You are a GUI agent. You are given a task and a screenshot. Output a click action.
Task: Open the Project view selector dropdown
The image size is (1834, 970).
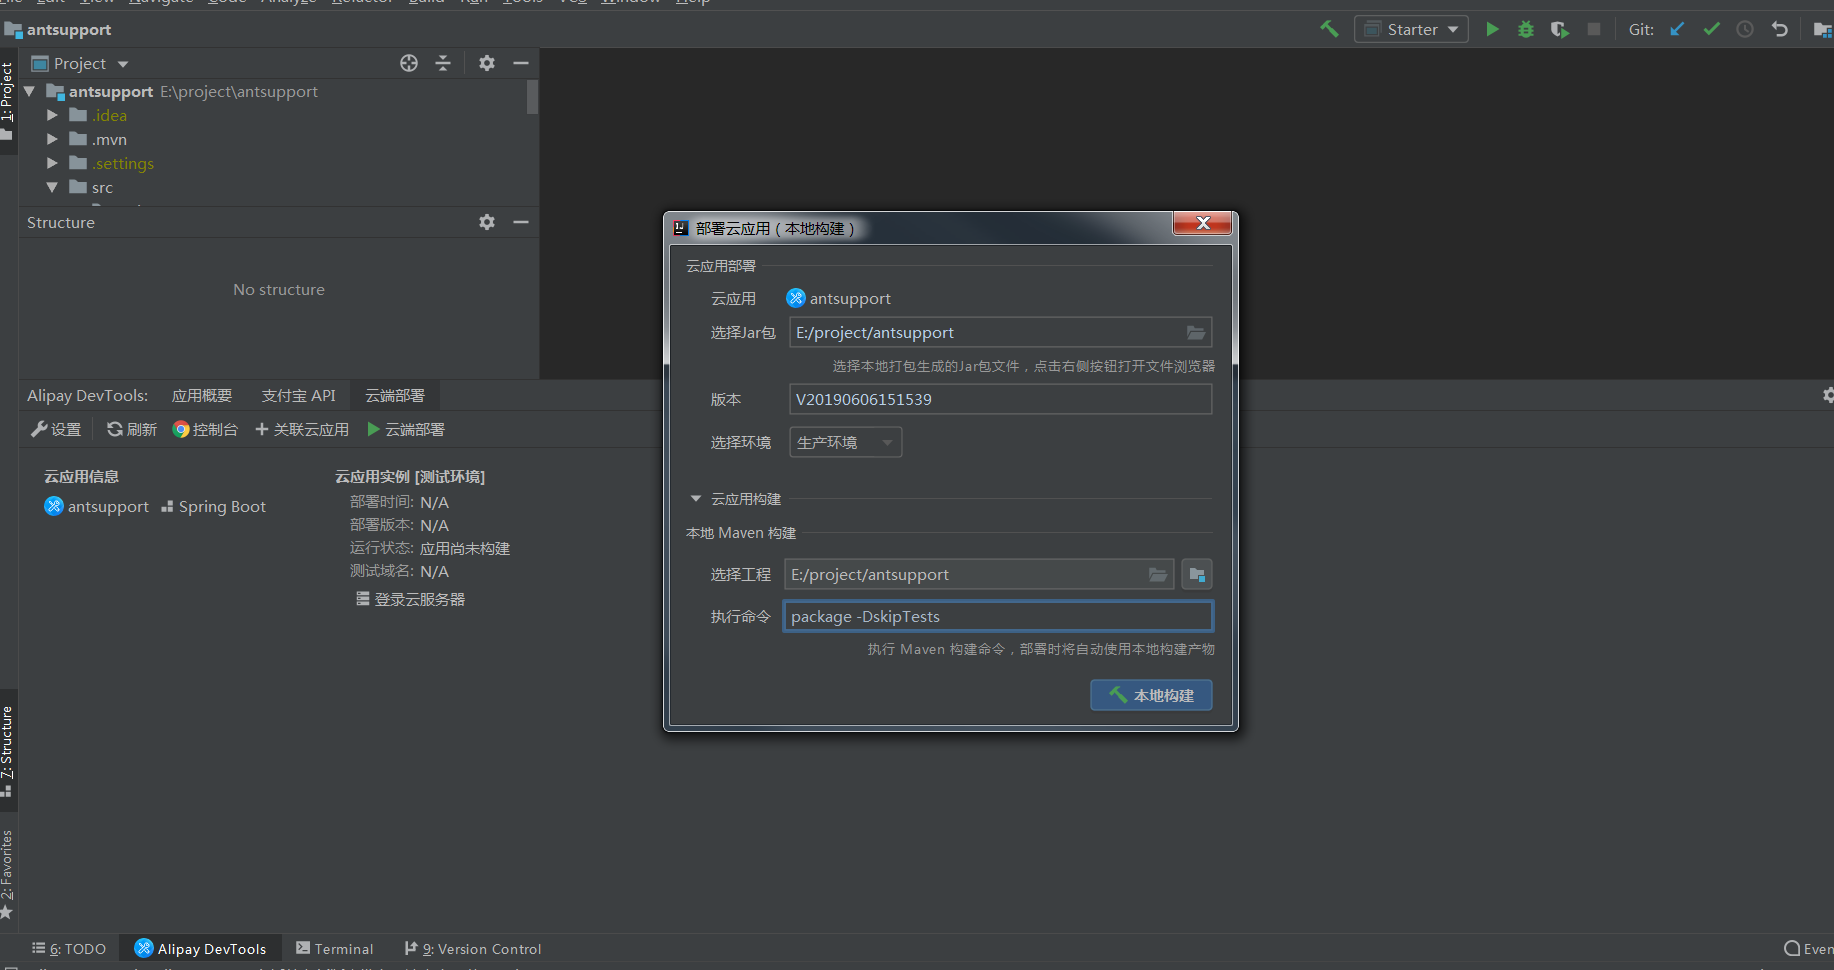tap(80, 63)
